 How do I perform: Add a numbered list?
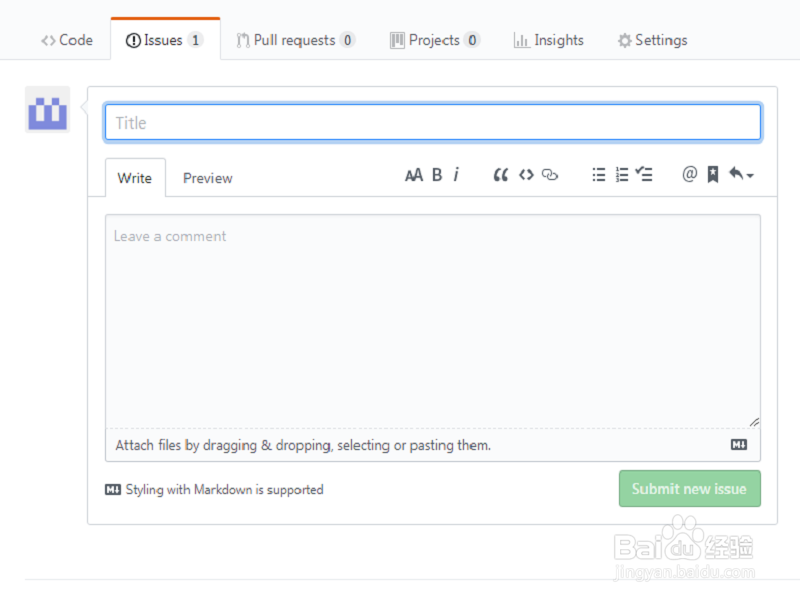[x=621, y=174]
